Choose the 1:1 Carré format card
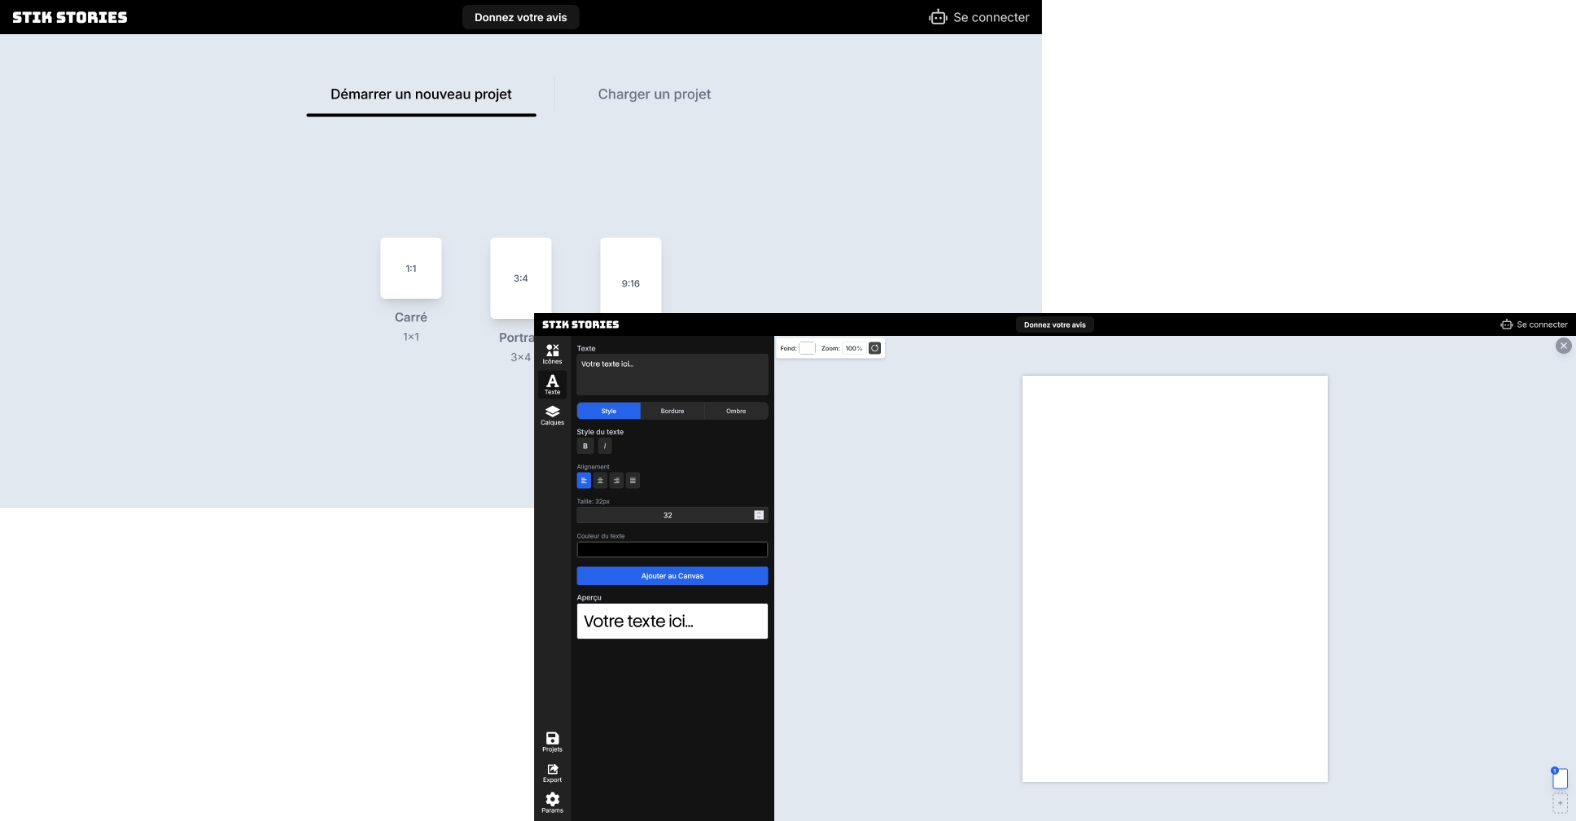Viewport: 1576px width, 821px height. pyautogui.click(x=411, y=268)
